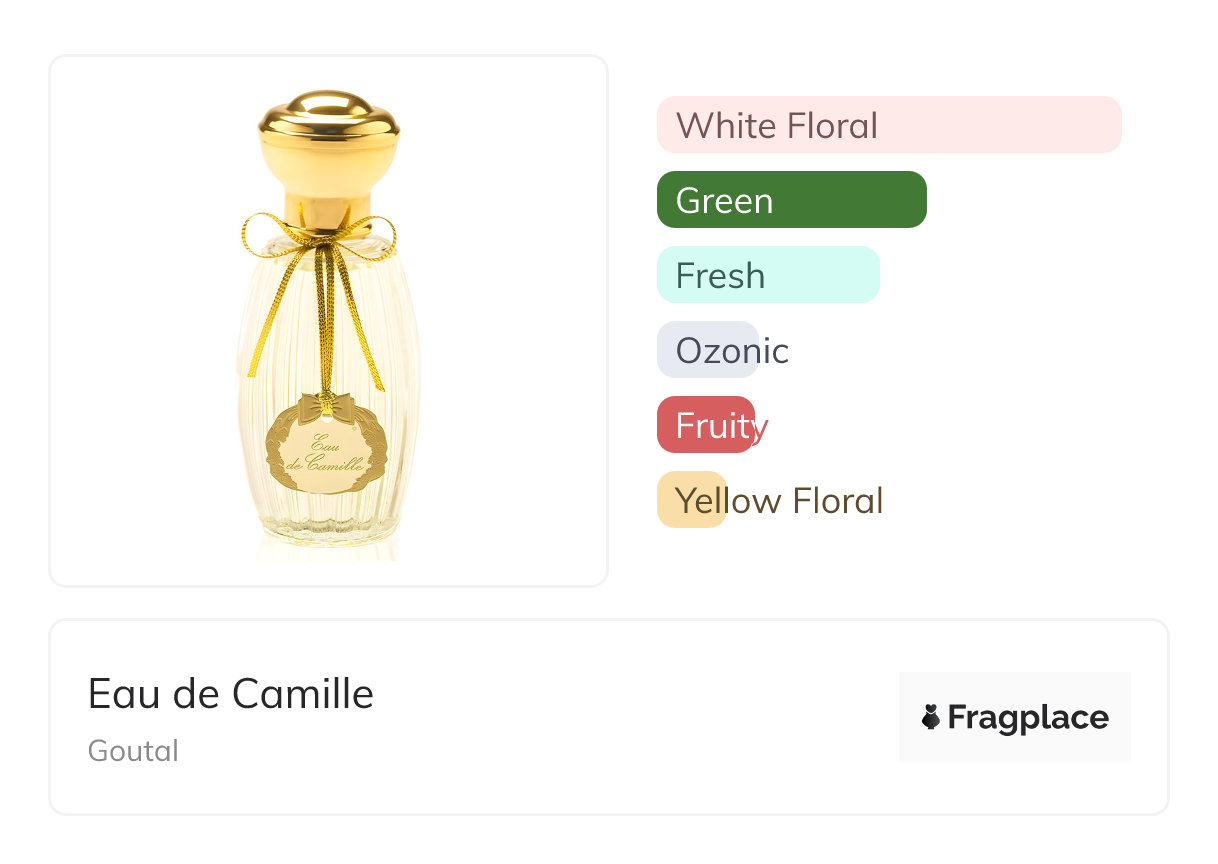The image size is (1218, 864).
Task: Click the 'White Floral' text label
Action: 777,126
